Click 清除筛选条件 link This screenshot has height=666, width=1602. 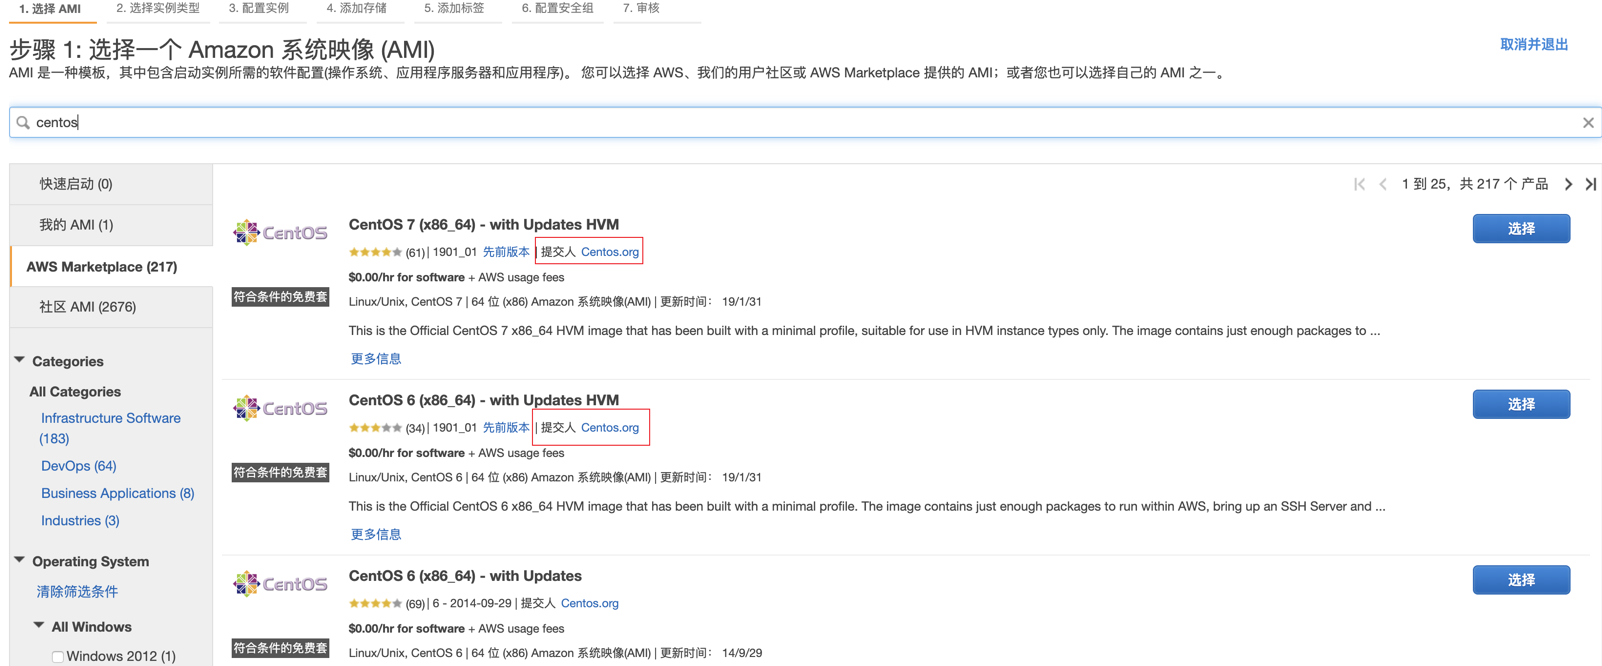click(77, 592)
